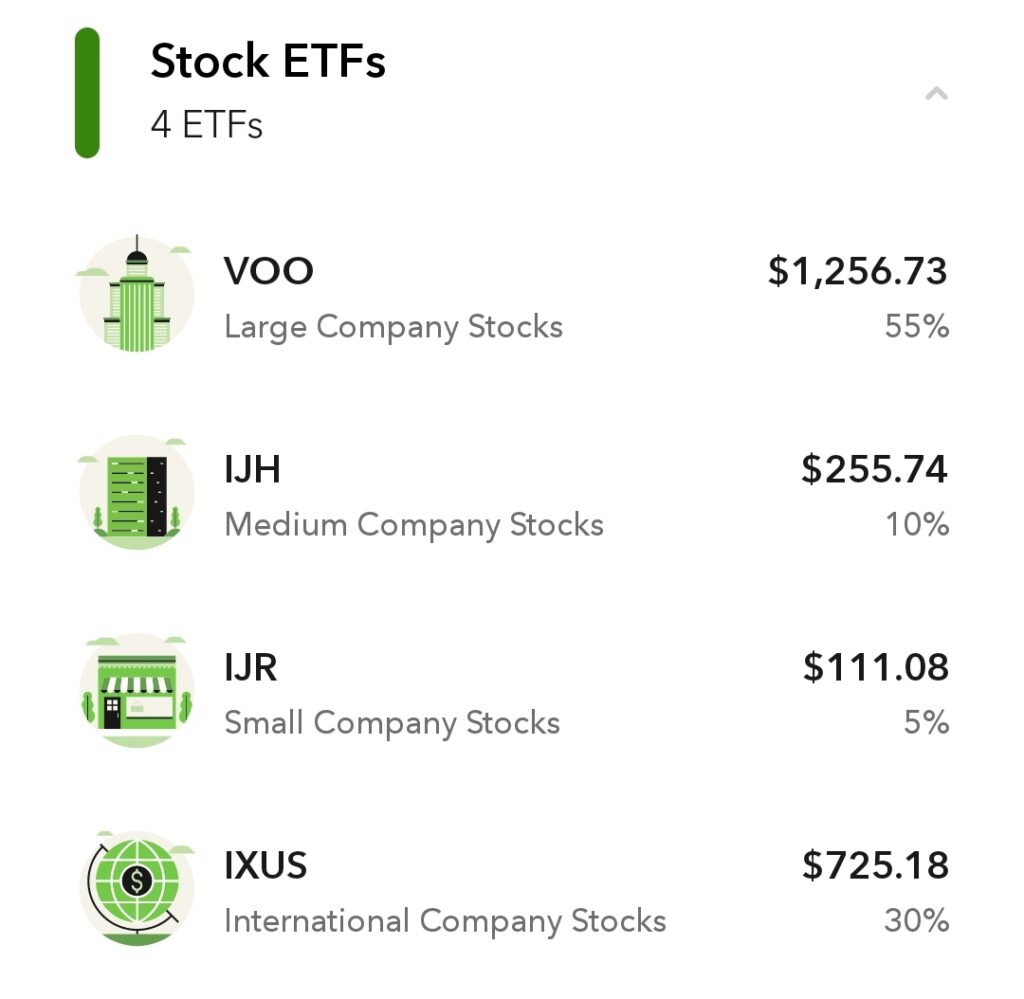Image resolution: width=1024 pixels, height=999 pixels.
Task: Select the Medium Company Stocks label
Action: pyautogui.click(x=414, y=525)
